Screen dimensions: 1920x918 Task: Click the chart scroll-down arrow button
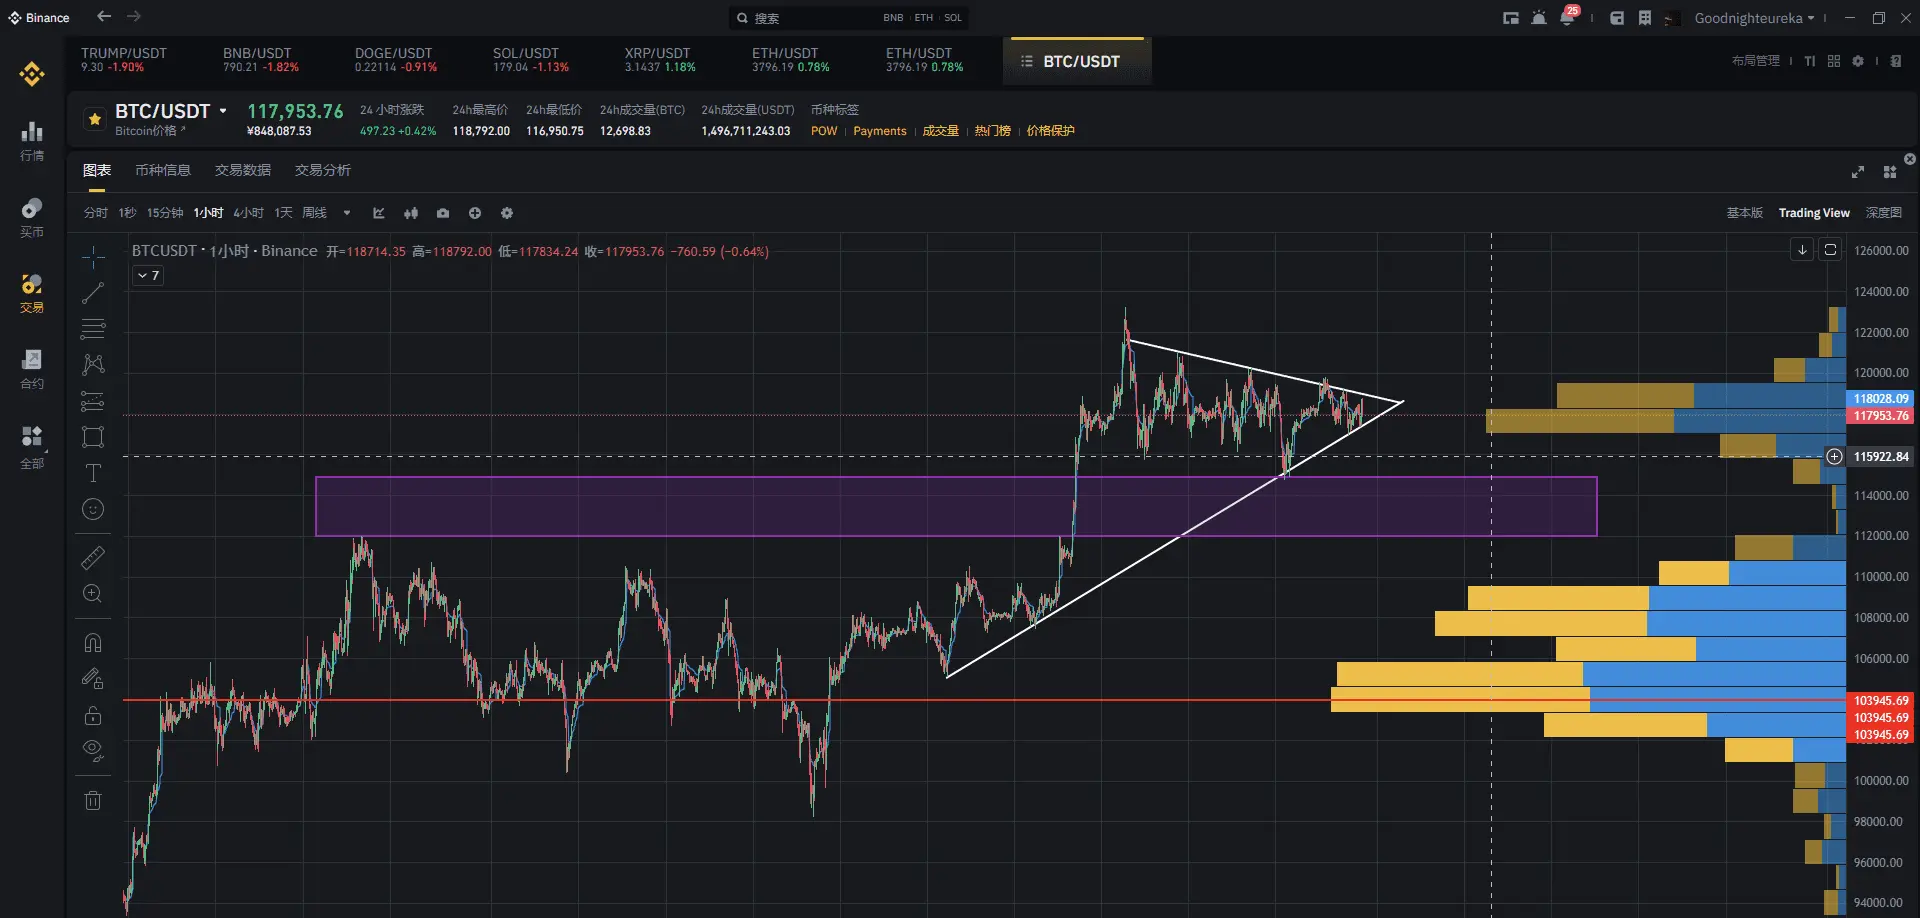[x=1802, y=250]
